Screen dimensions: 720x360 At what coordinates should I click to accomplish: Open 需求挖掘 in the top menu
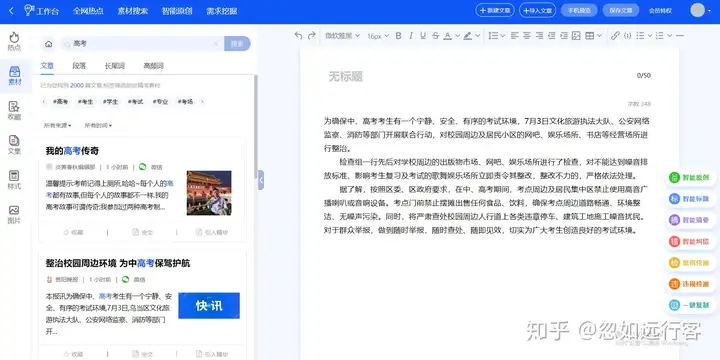(222, 11)
